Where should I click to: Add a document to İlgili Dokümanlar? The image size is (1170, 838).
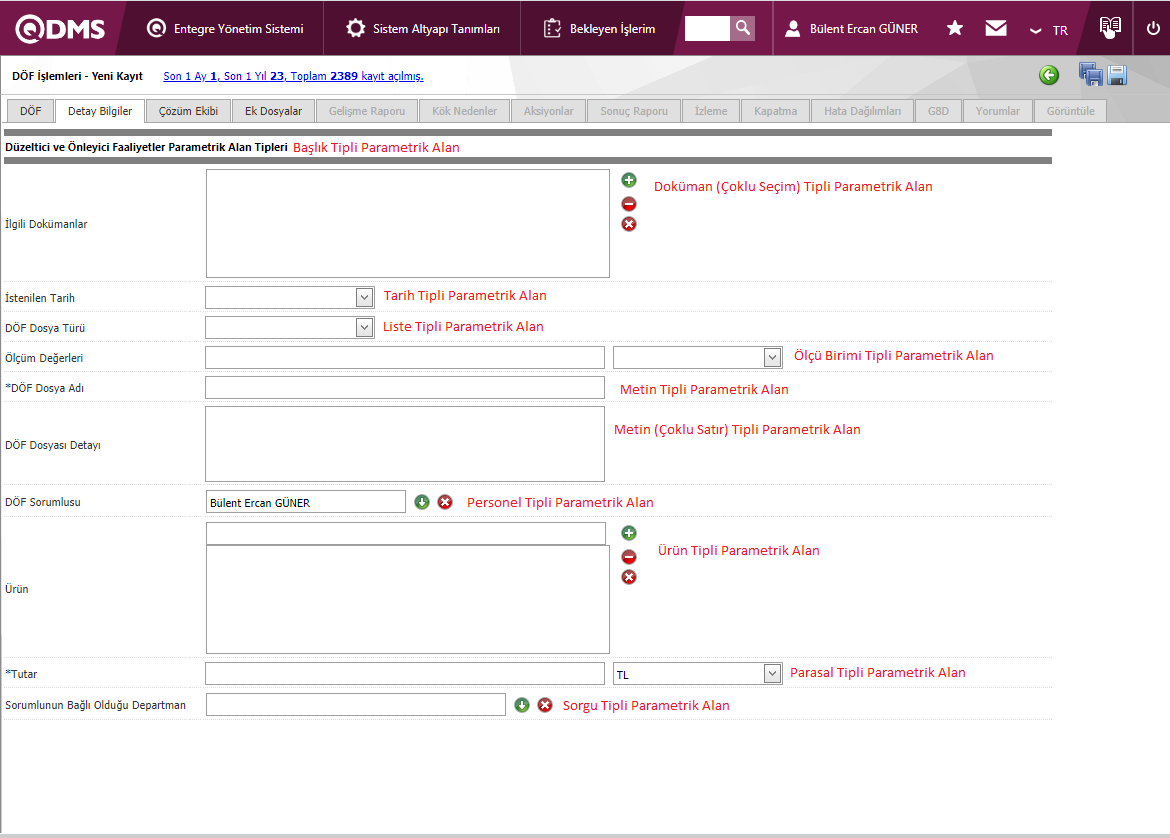[x=629, y=180]
